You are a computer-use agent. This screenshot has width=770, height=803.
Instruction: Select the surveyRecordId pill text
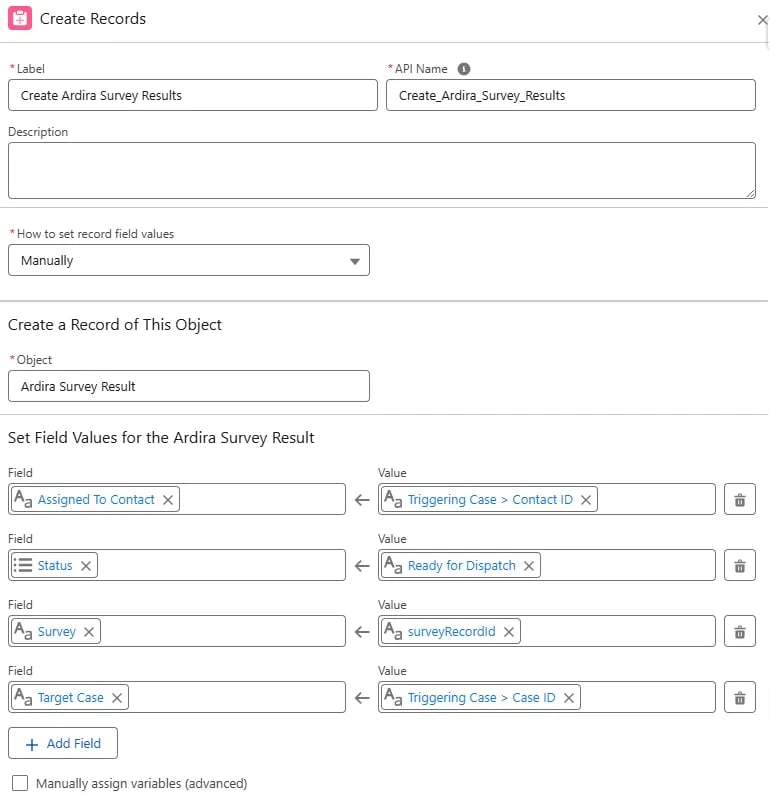[x=452, y=631]
